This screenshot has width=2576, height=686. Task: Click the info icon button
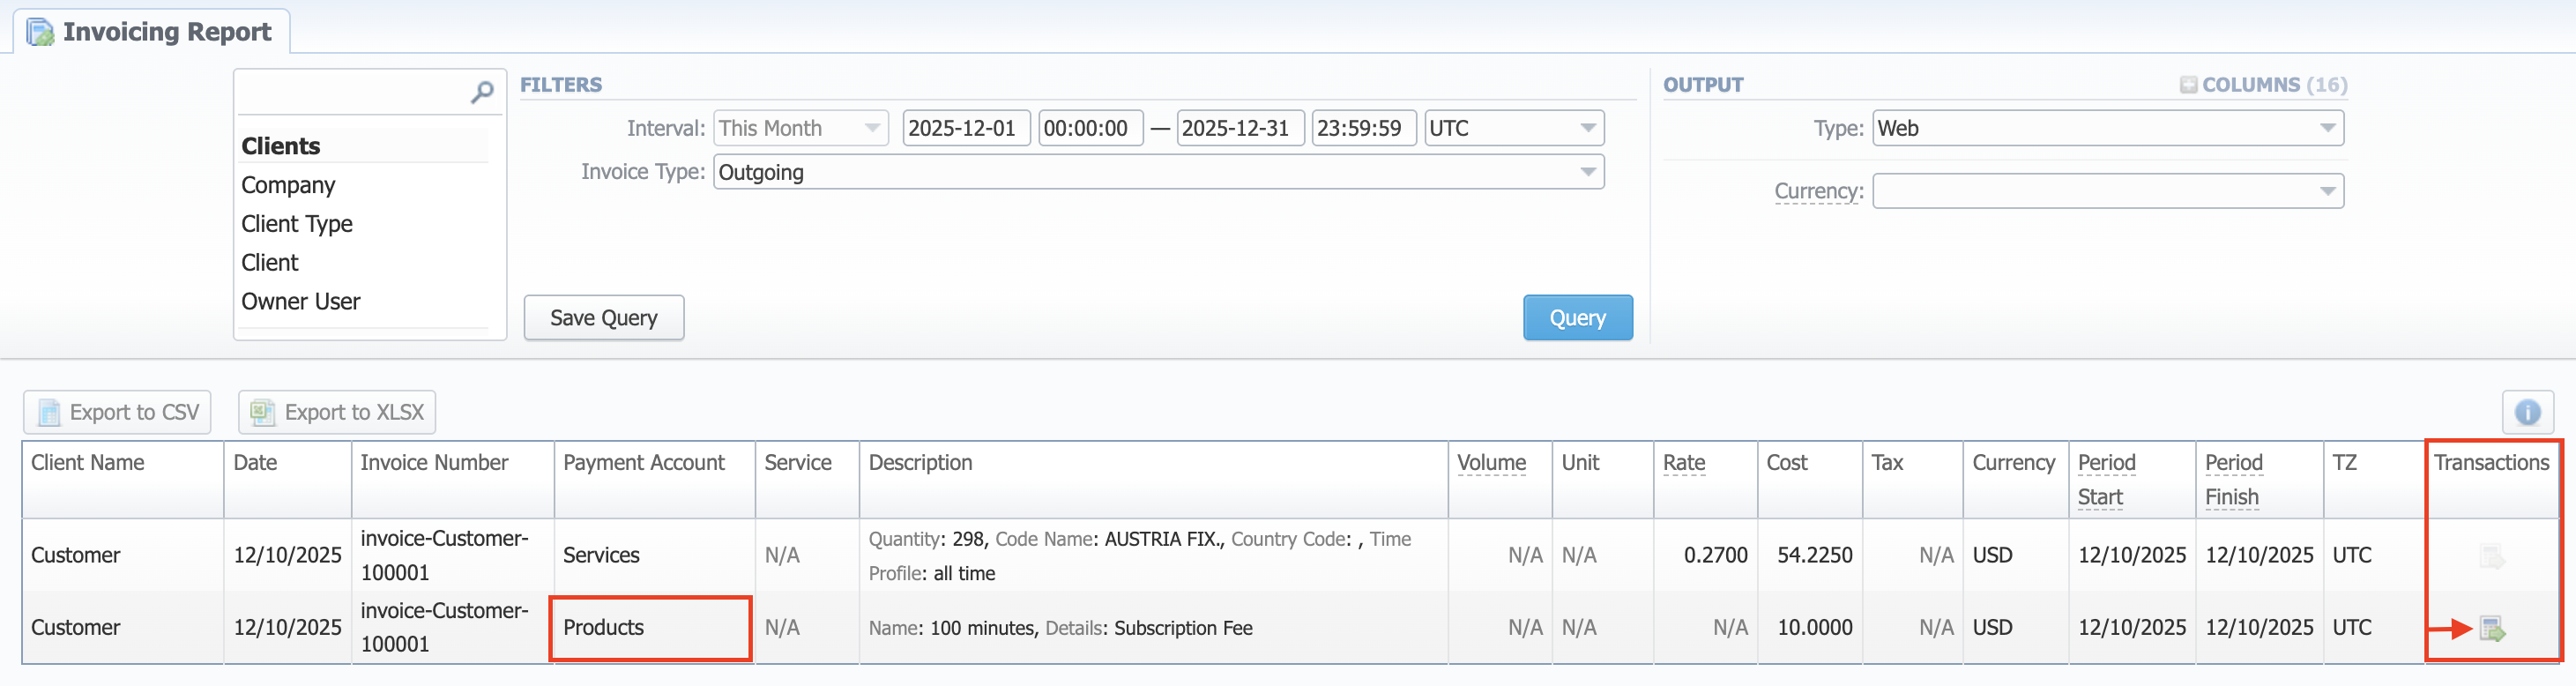[x=2527, y=412]
